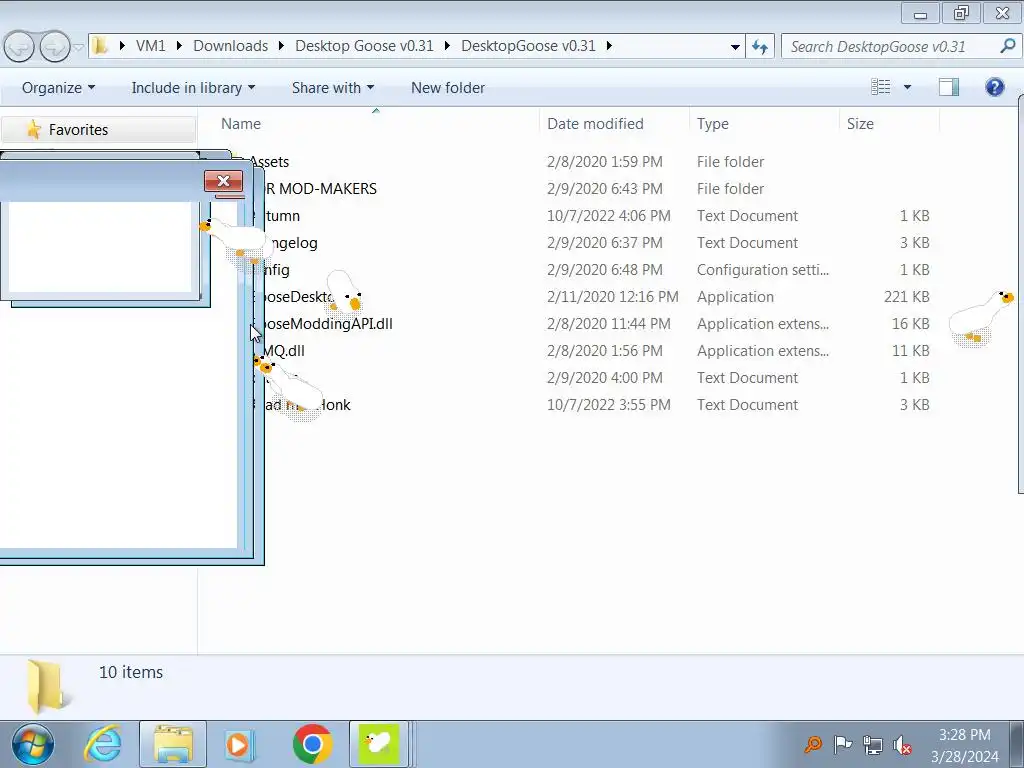Screen dimensions: 1024x768
Task: Click the Forward navigation arrow button
Action: (x=55, y=47)
